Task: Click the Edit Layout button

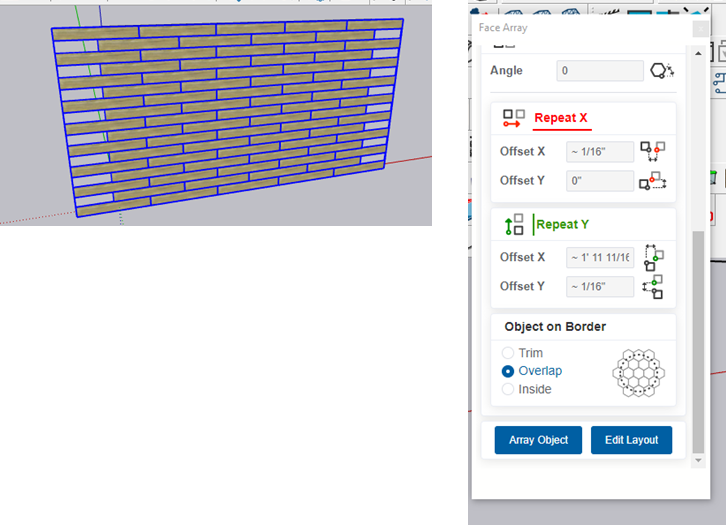Action: (x=631, y=440)
